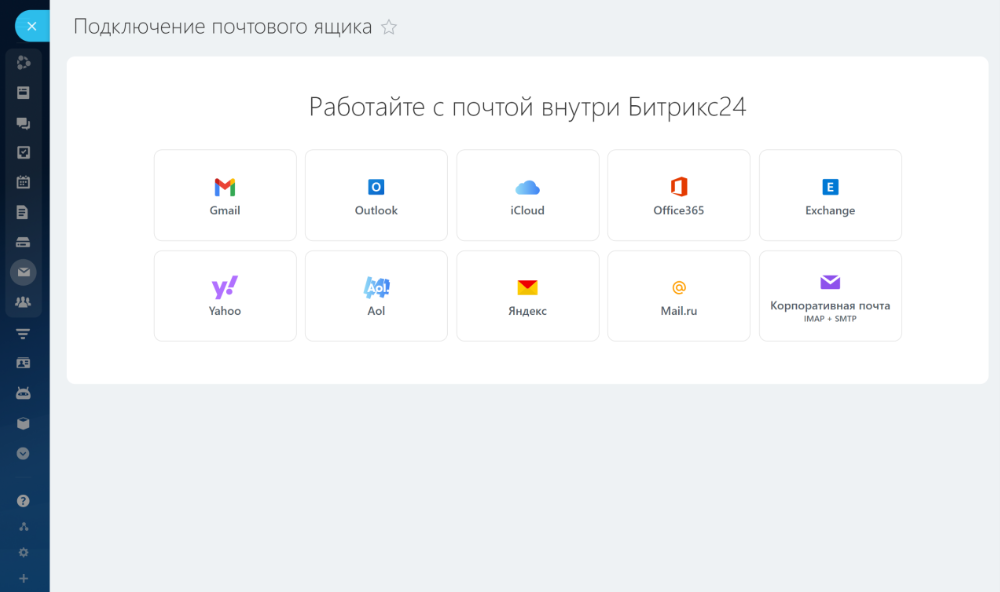Screen dimensions: 1000x592
Task: Open the workgroups people icon in sidebar
Action: click(23, 302)
